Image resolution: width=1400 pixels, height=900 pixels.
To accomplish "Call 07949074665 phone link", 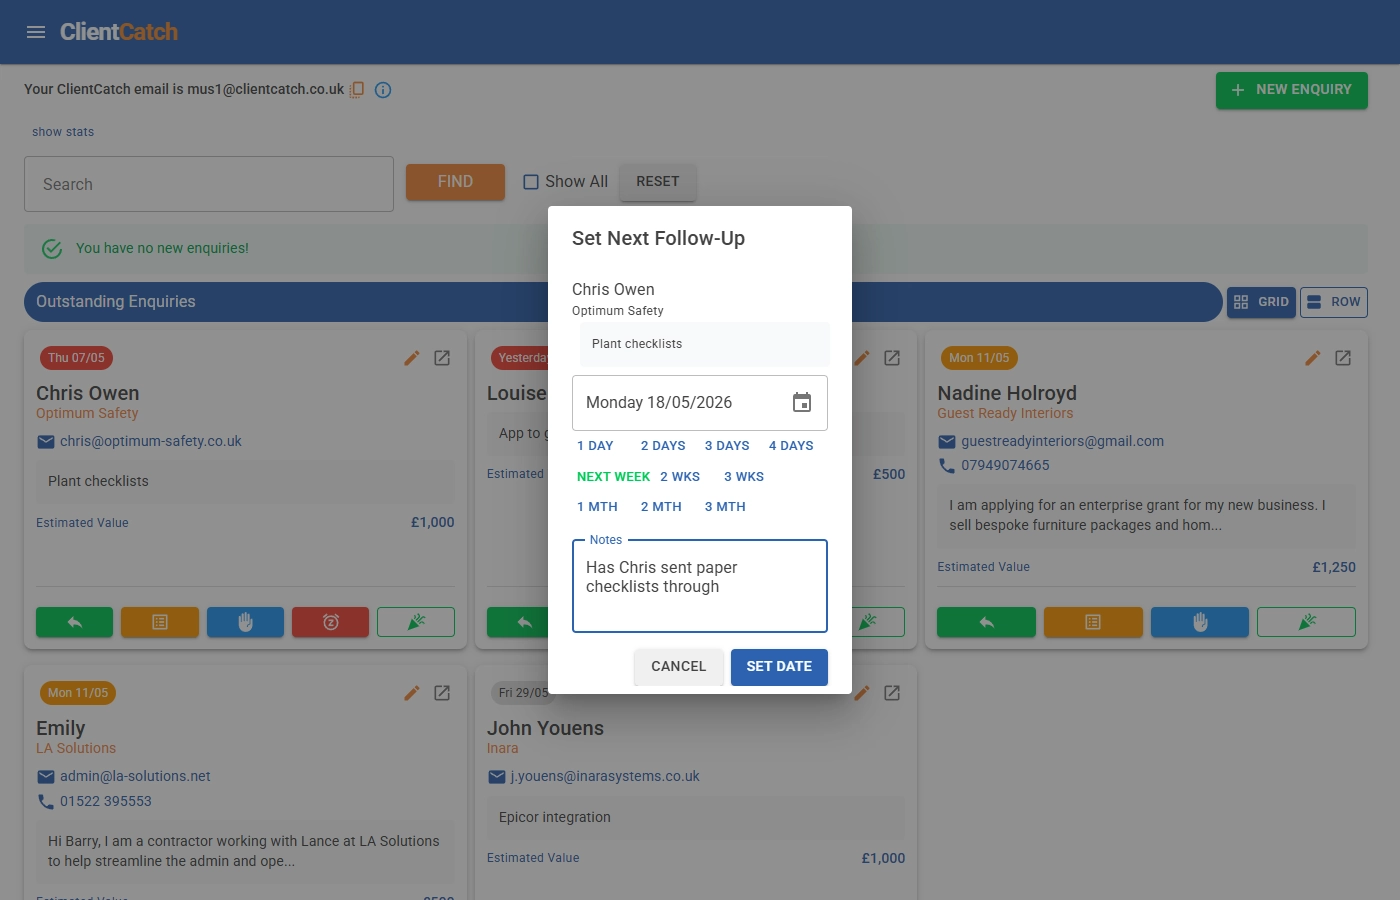I will (x=1005, y=465).
